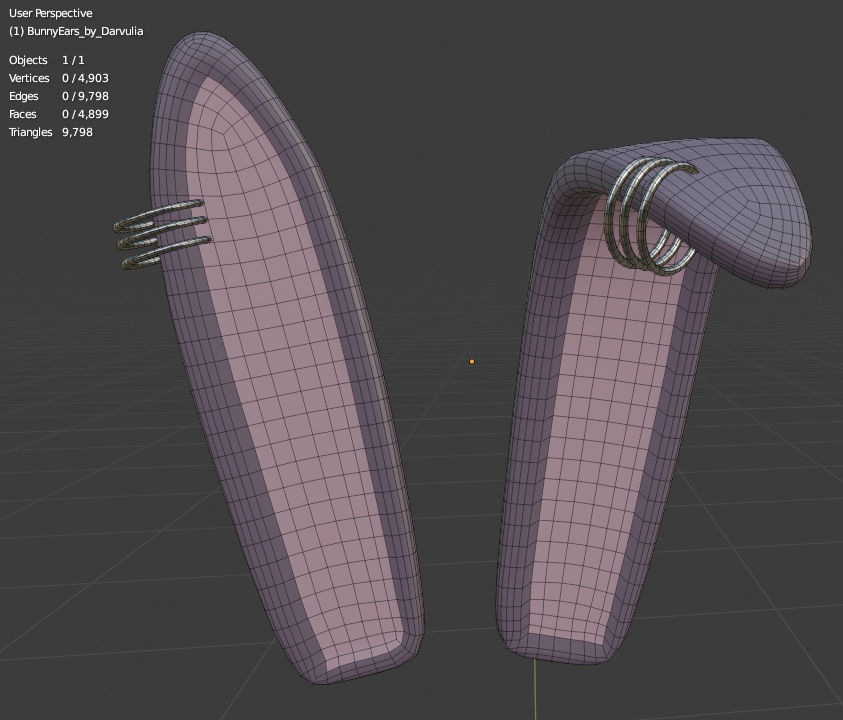This screenshot has height=720, width=843.
Task: Click the Objects 1/1 statistic
Action: [45, 60]
